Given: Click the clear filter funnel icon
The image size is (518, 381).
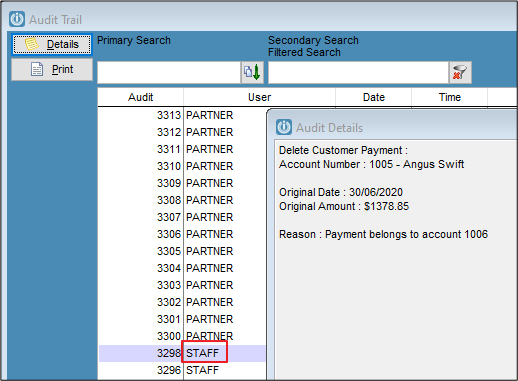Looking at the screenshot, I should [460, 72].
